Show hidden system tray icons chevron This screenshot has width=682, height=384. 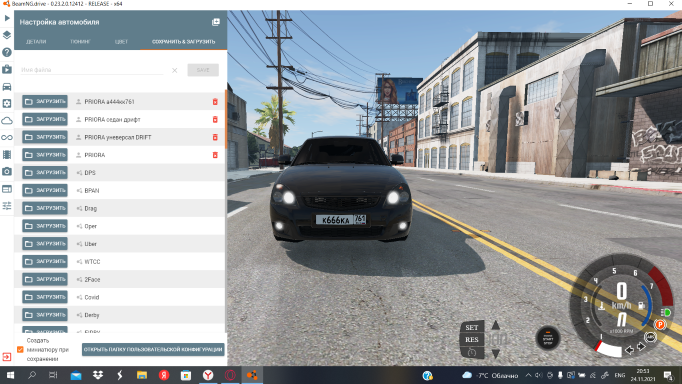[x=528, y=375]
